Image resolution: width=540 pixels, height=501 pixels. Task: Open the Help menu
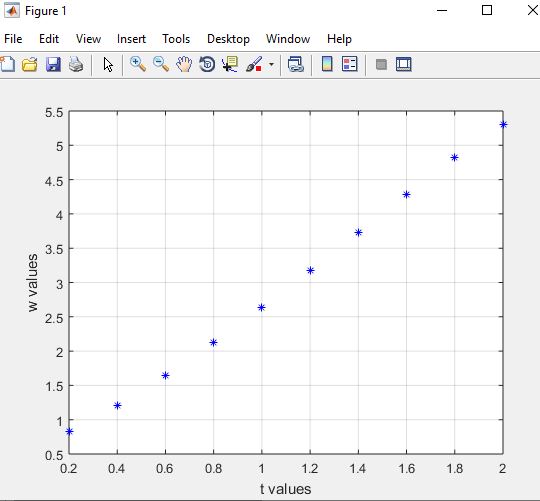339,39
